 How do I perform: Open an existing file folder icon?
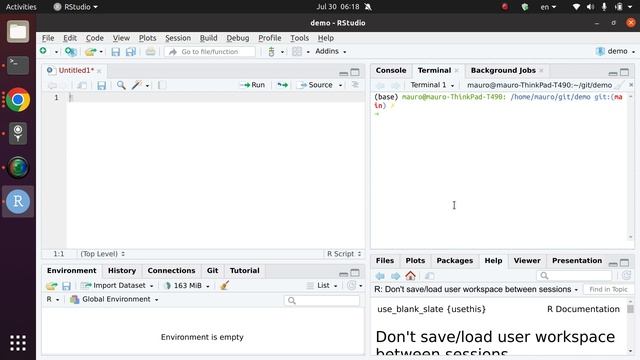click(90, 51)
